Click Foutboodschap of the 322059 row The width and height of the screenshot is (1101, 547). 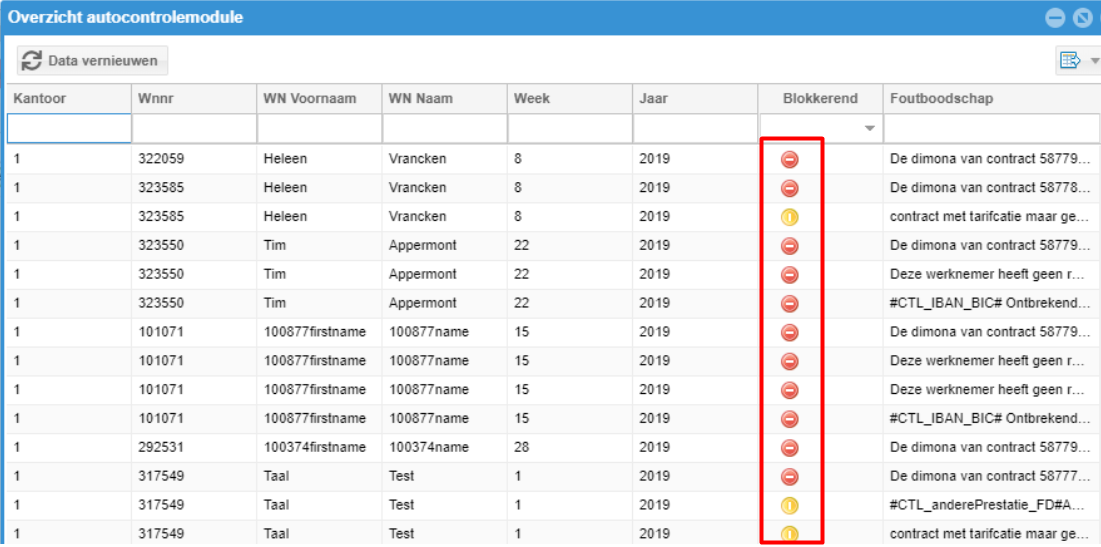coord(990,159)
